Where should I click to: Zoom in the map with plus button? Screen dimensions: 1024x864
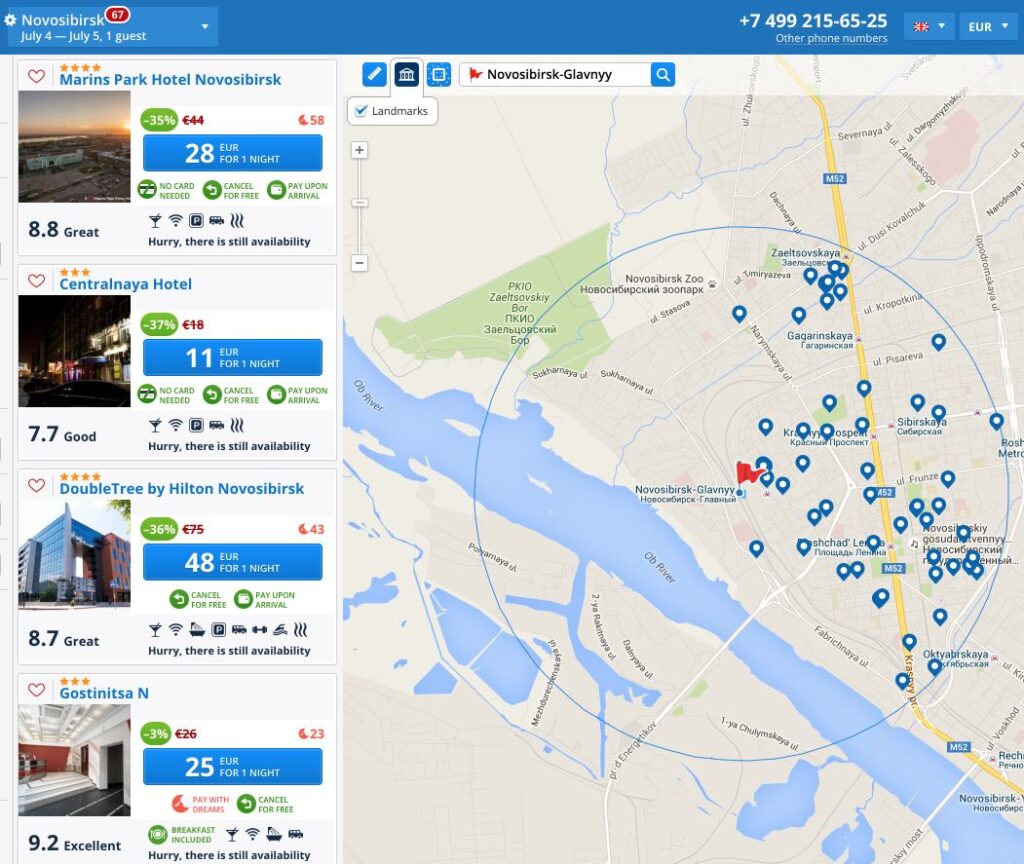(360, 150)
